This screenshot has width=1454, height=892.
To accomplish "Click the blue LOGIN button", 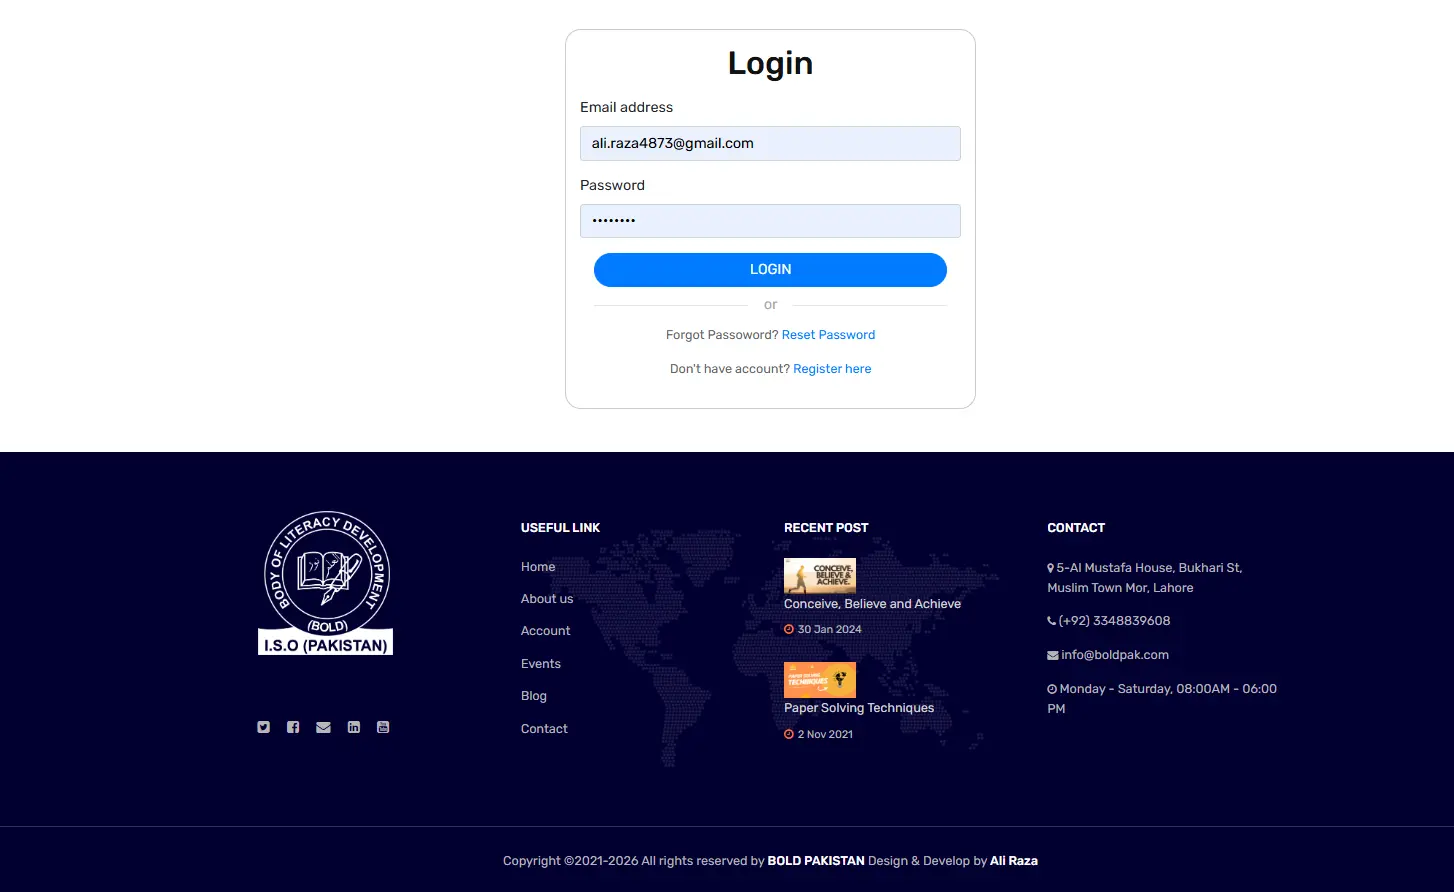I will point(770,270).
